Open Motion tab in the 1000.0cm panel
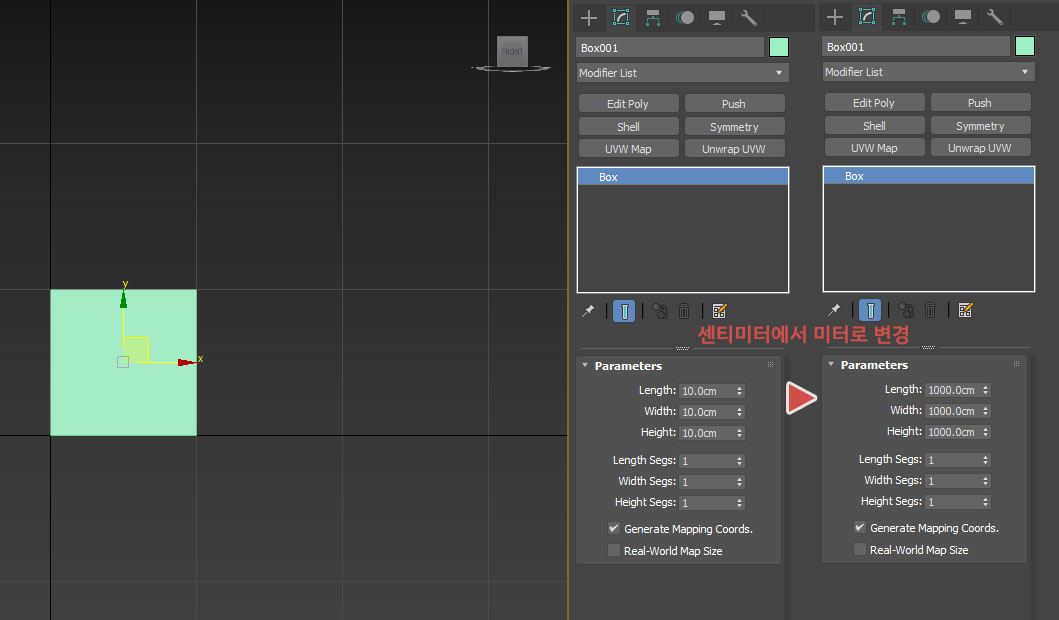The height and width of the screenshot is (620, 1059). pyautogui.click(x=931, y=17)
